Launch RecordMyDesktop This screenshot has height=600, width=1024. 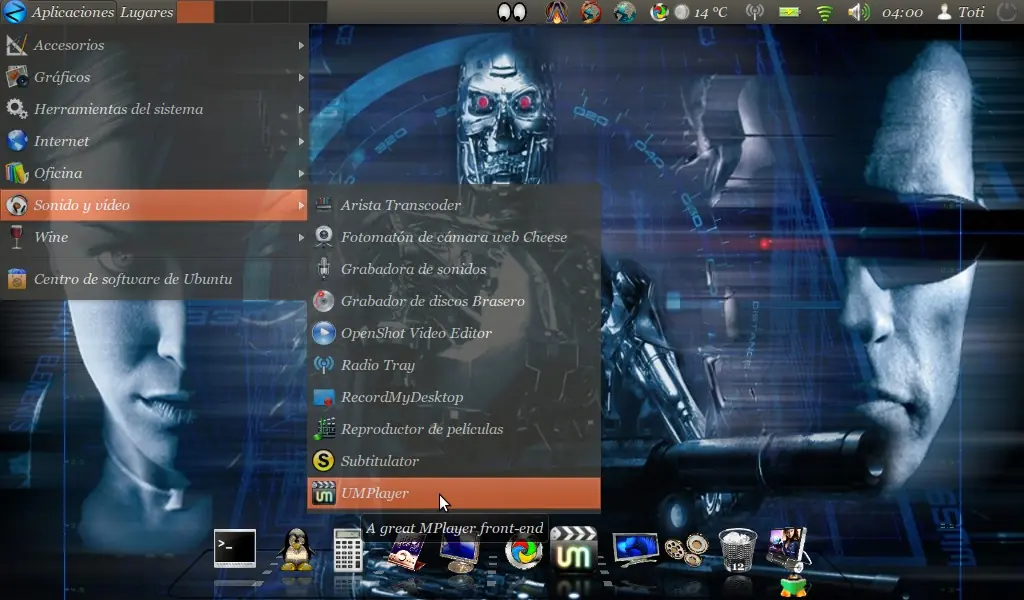[x=453, y=397]
